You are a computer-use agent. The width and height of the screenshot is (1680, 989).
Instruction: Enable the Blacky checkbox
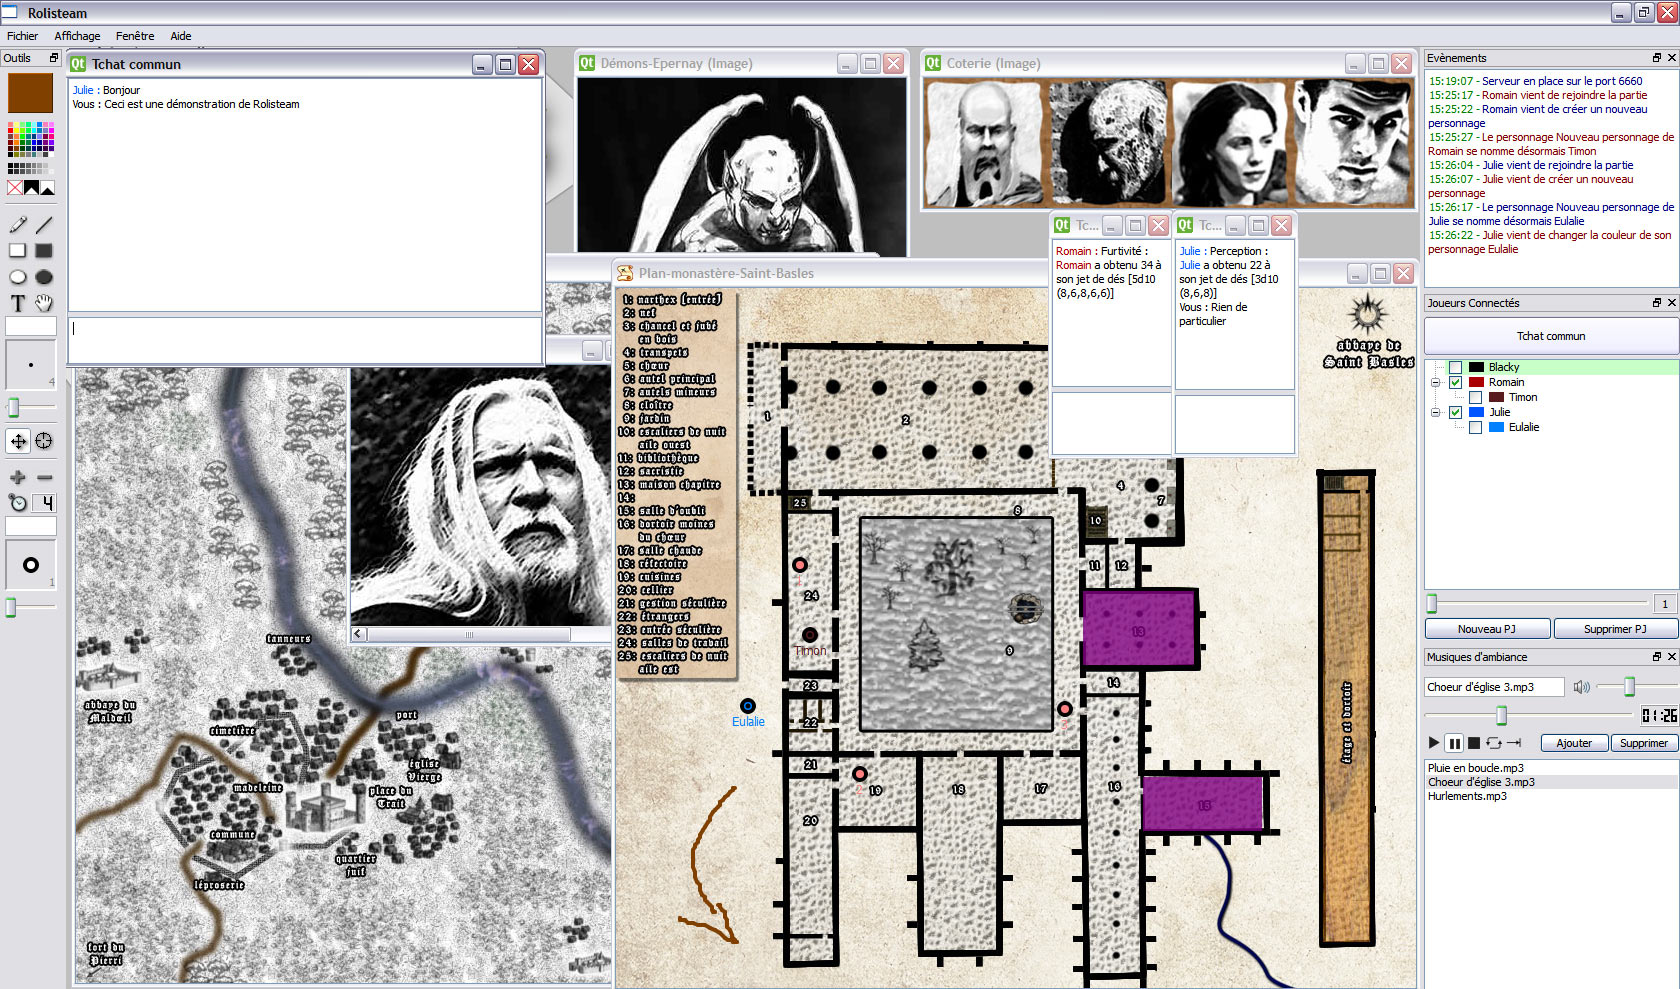coord(1456,367)
